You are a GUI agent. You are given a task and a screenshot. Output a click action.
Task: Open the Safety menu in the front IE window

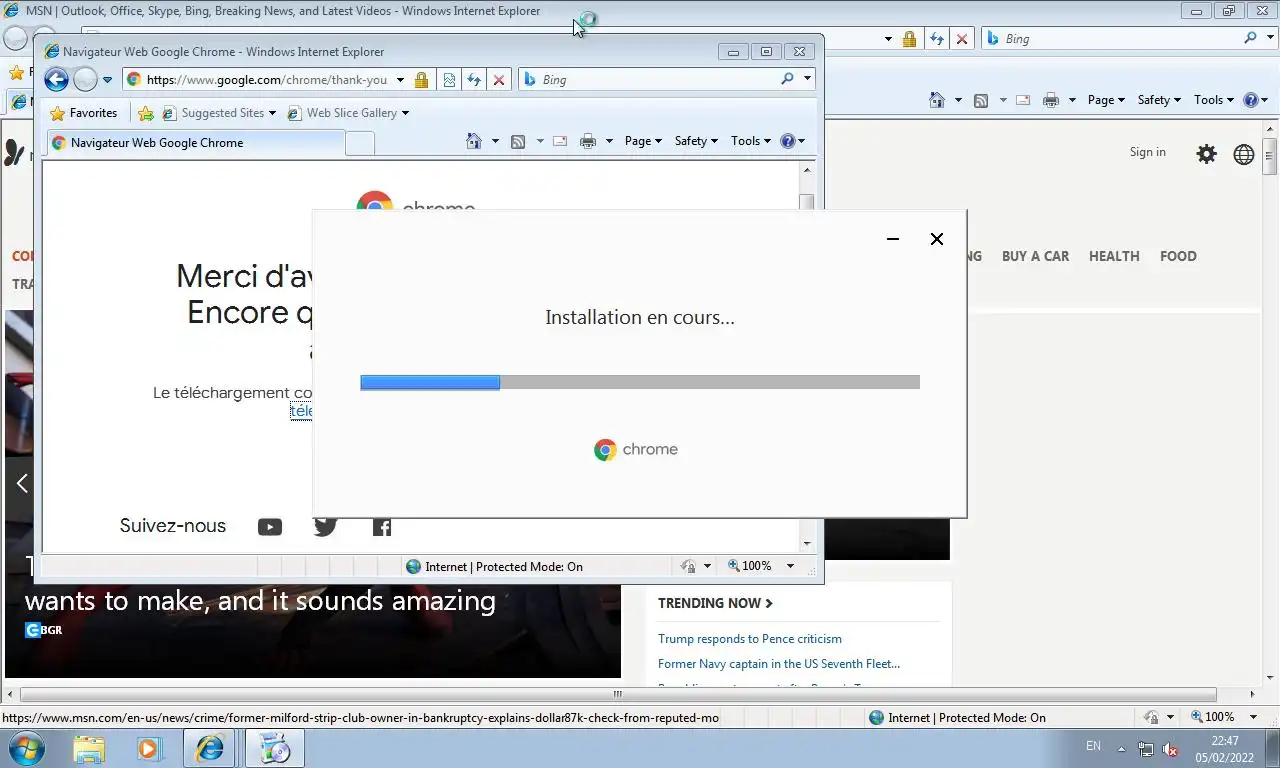(696, 141)
